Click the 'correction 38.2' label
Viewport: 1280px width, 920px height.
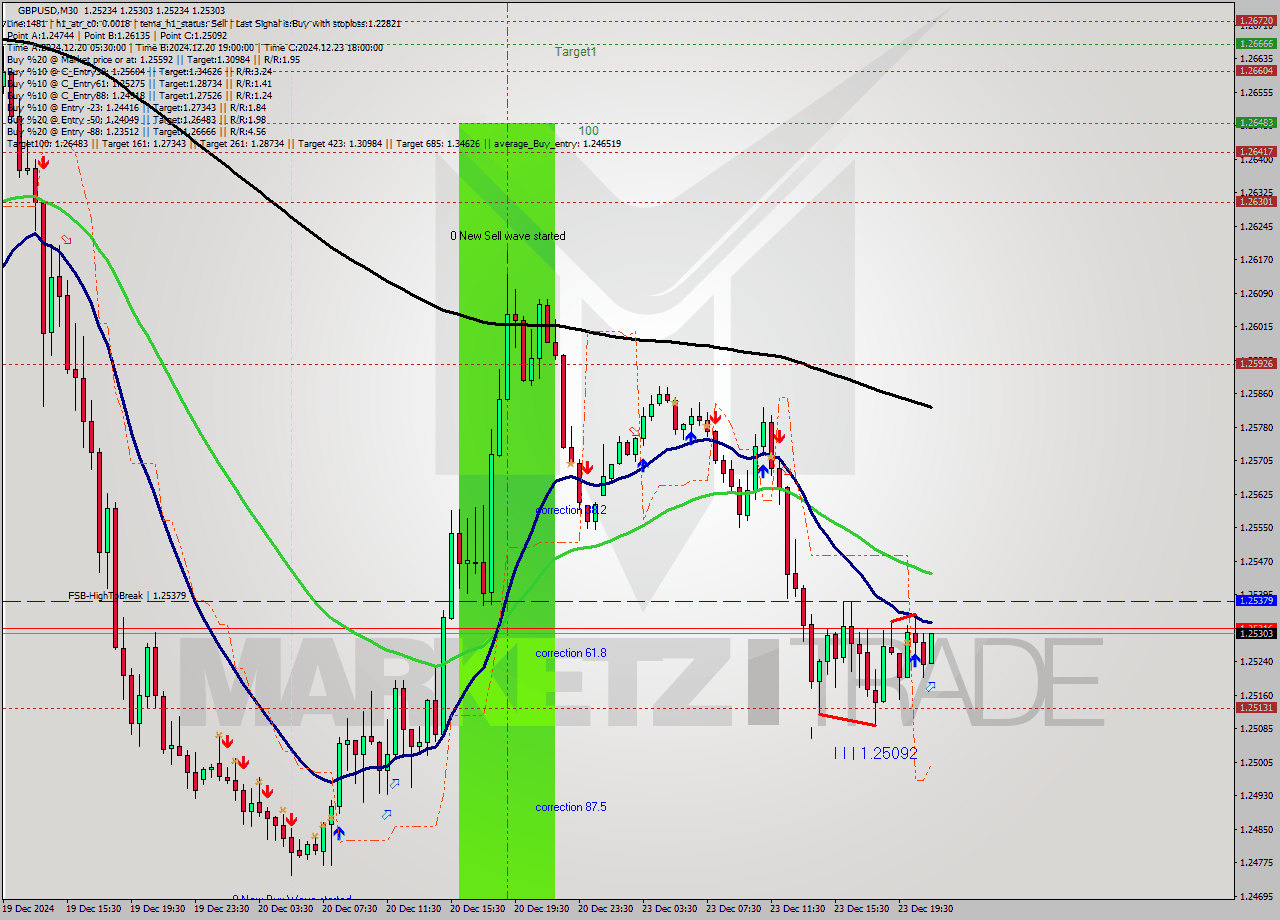tap(571, 510)
